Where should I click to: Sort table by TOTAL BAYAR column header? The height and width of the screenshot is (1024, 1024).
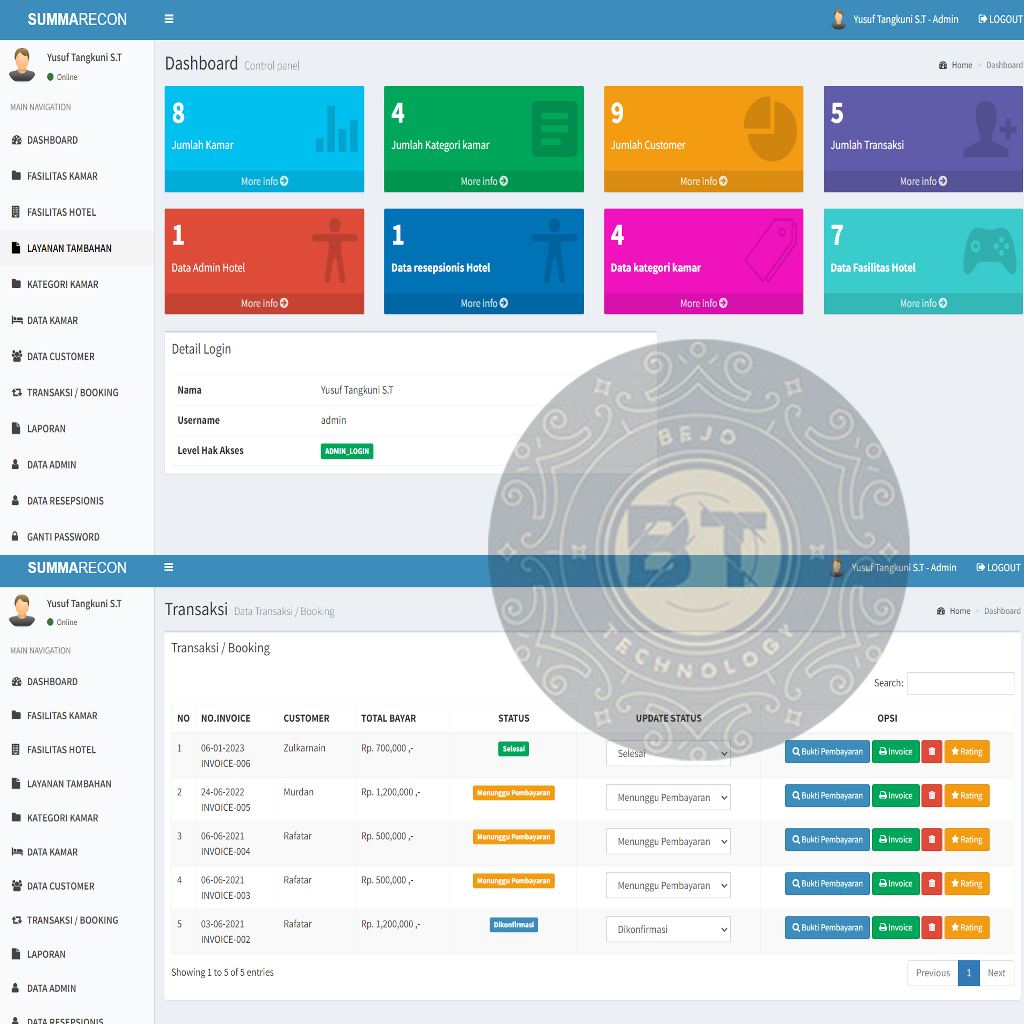(389, 718)
